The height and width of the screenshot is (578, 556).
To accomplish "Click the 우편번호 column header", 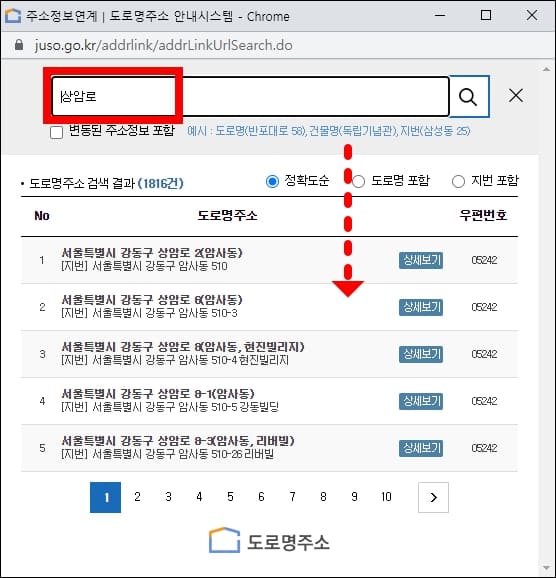I will [483, 215].
